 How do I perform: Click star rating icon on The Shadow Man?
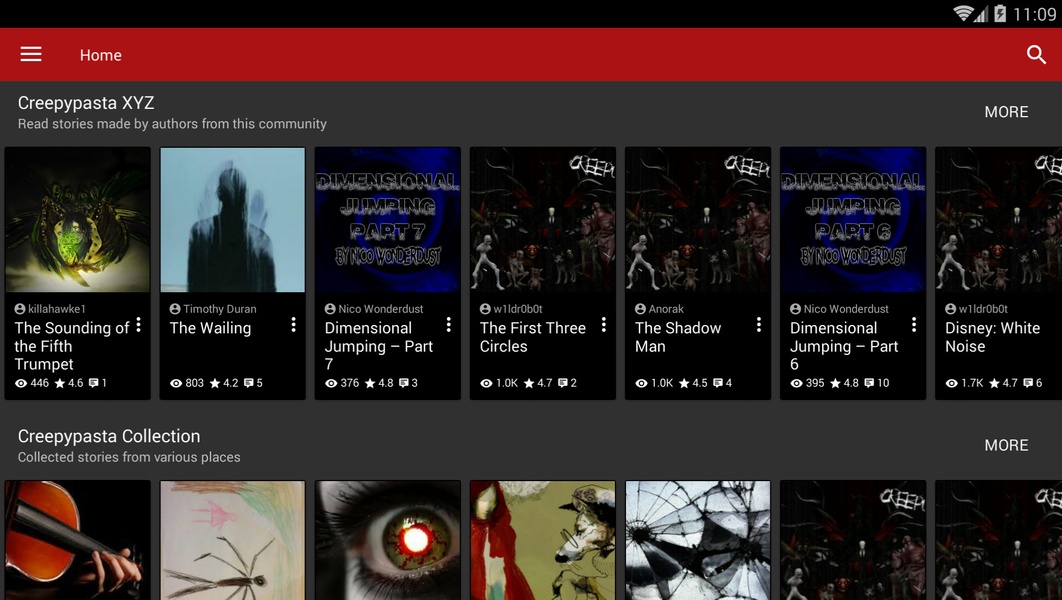click(x=684, y=383)
